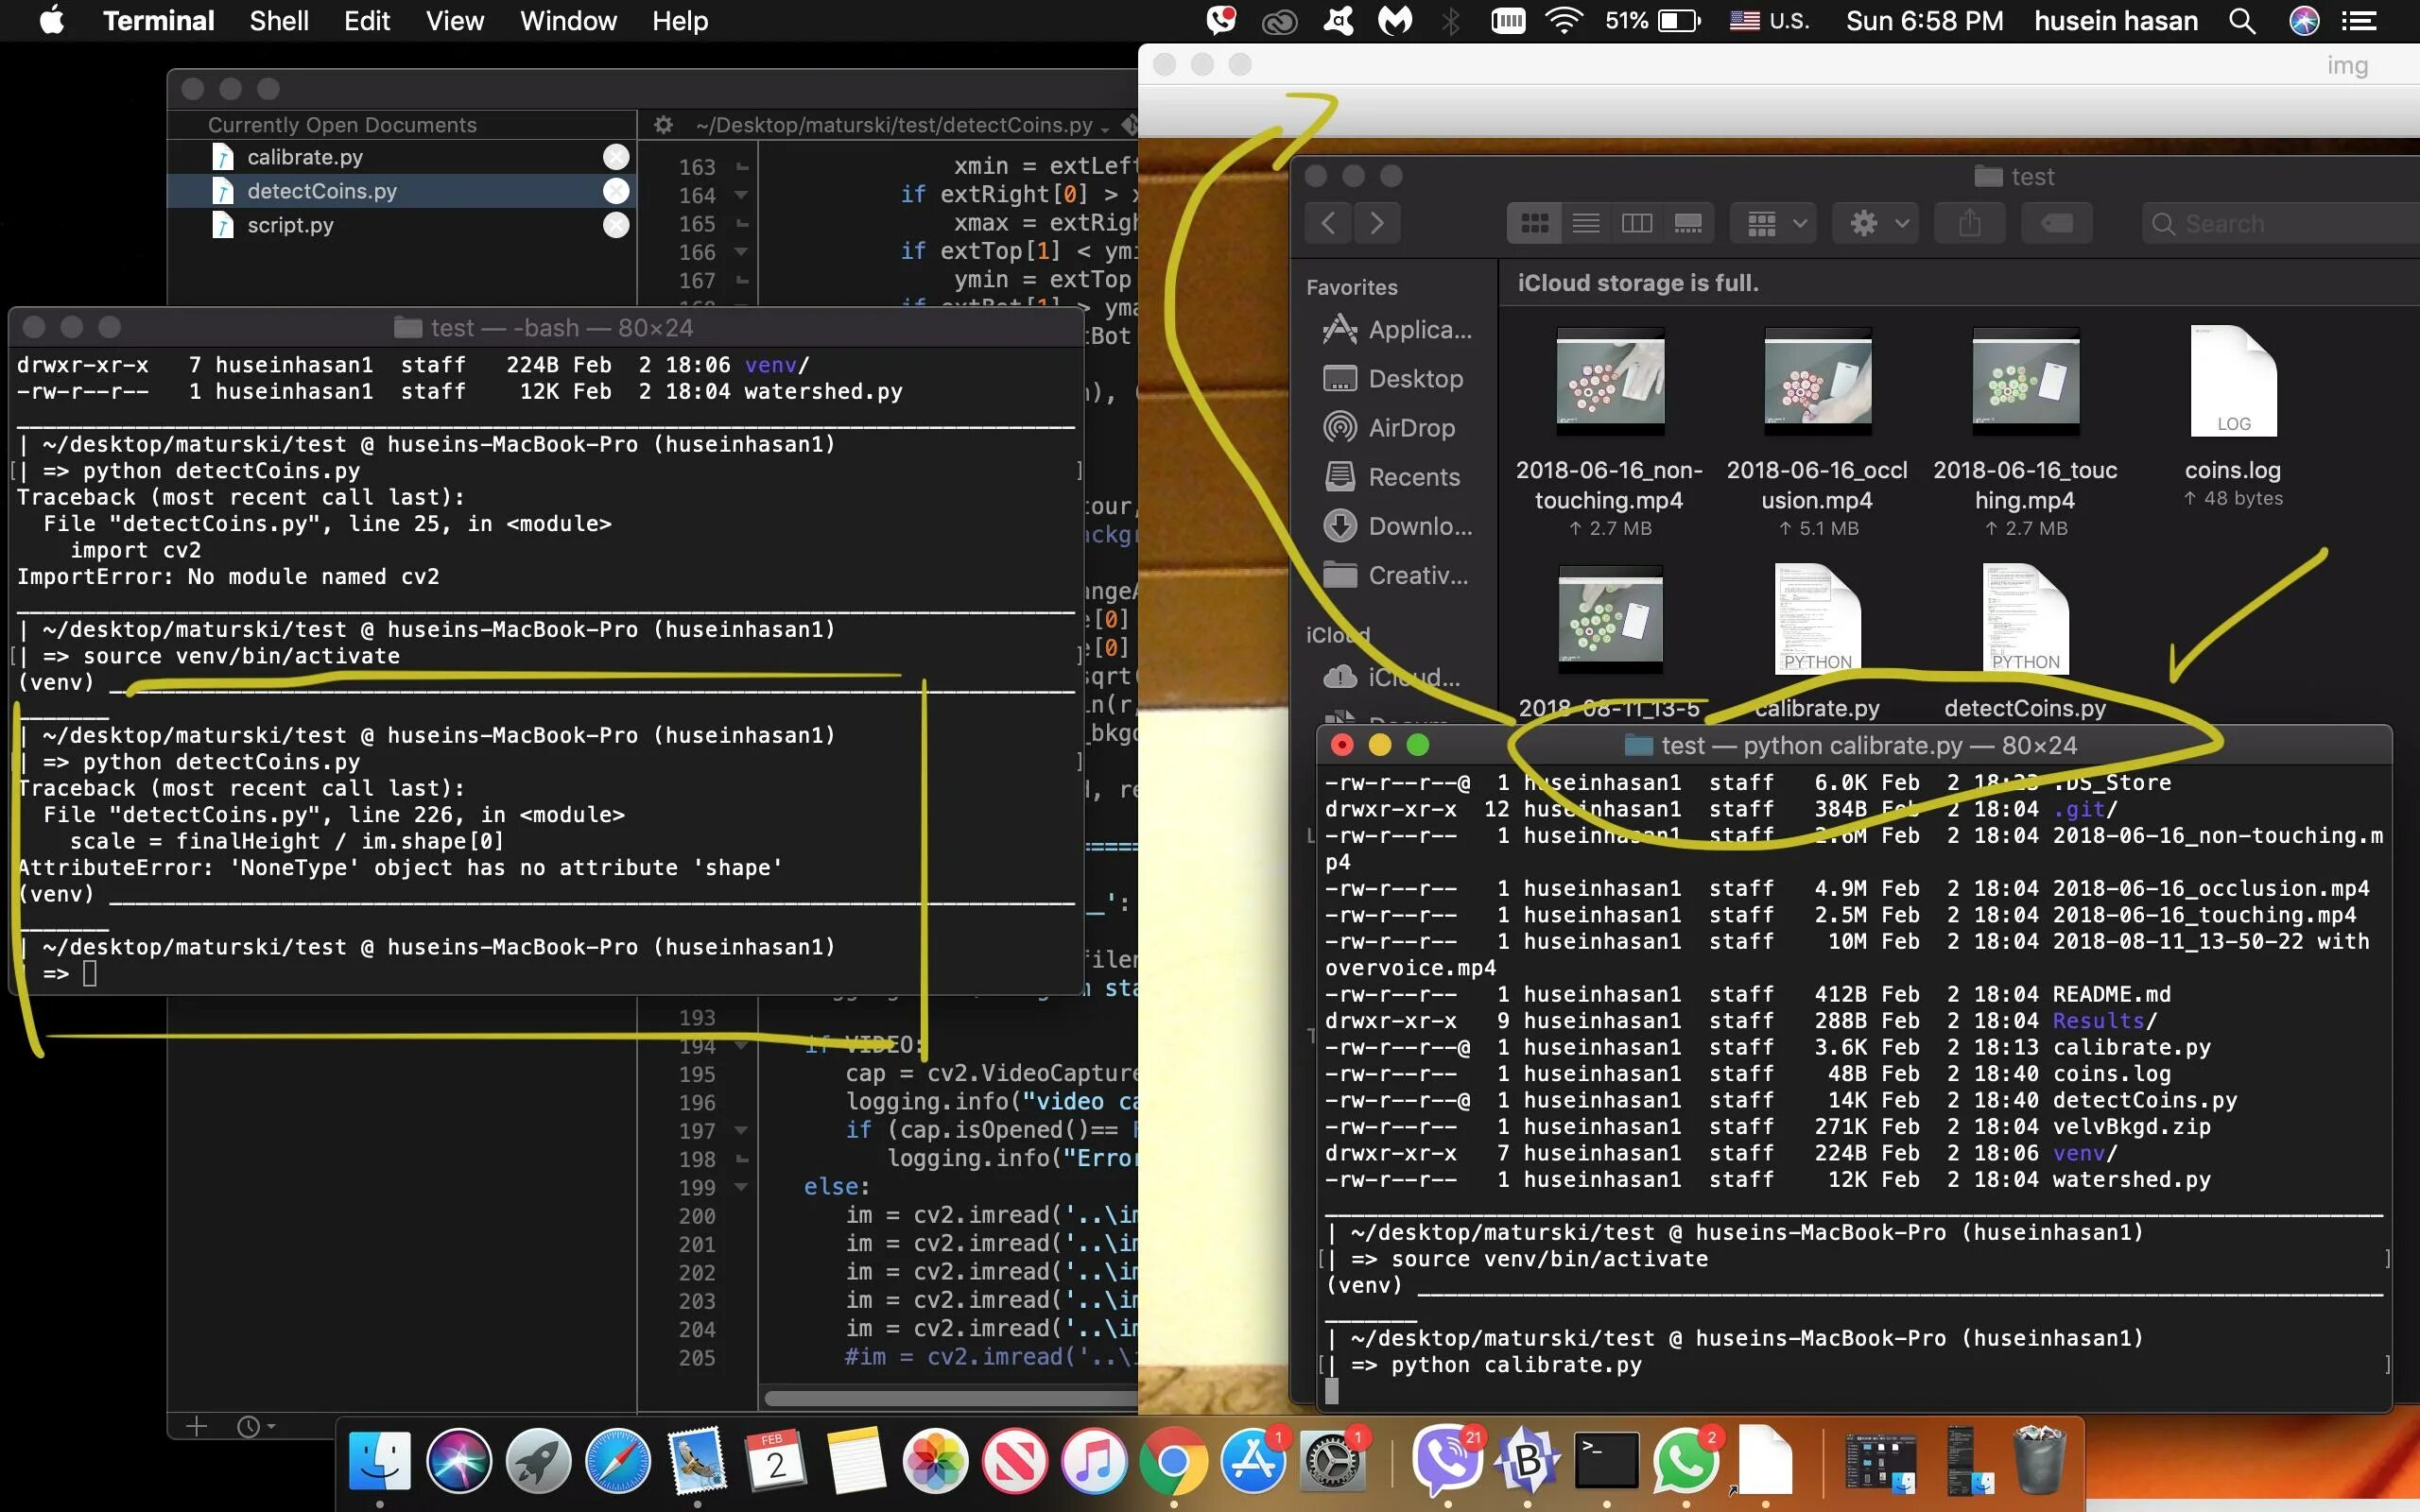Click the Finder share button
Screen dimensions: 2420x1512
(x=1969, y=223)
